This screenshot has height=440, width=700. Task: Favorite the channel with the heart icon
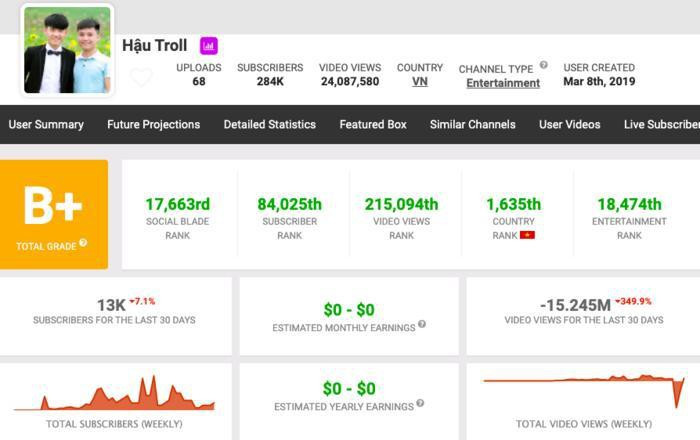click(x=141, y=77)
